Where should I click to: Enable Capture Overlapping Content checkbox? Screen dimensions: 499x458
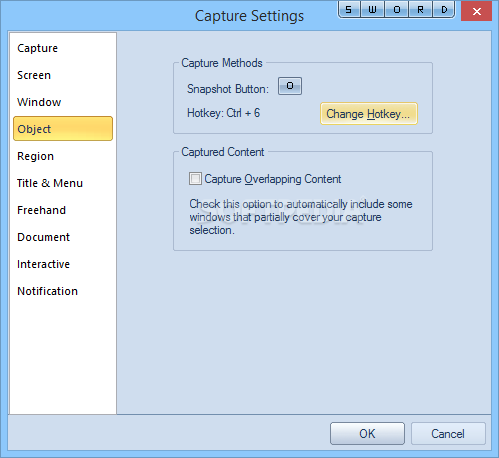[195, 179]
